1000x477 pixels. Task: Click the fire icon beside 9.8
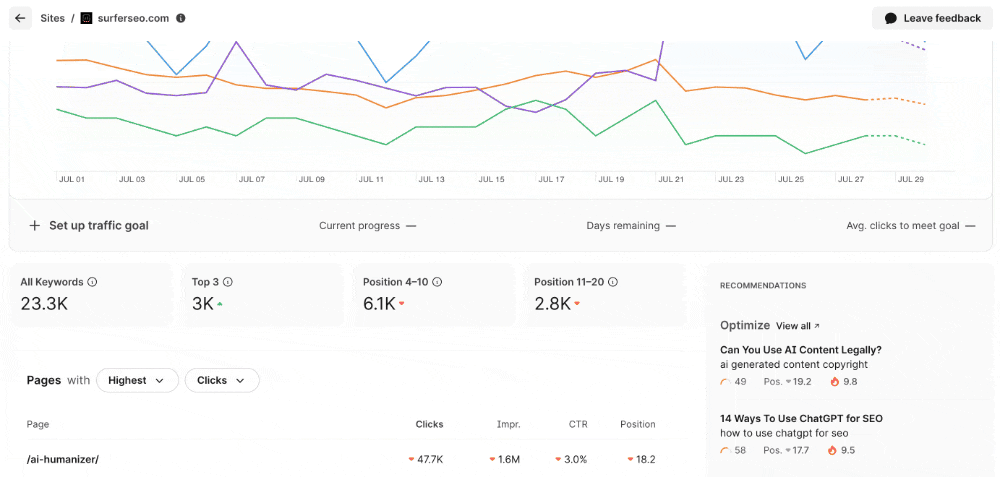pyautogui.click(x=834, y=382)
